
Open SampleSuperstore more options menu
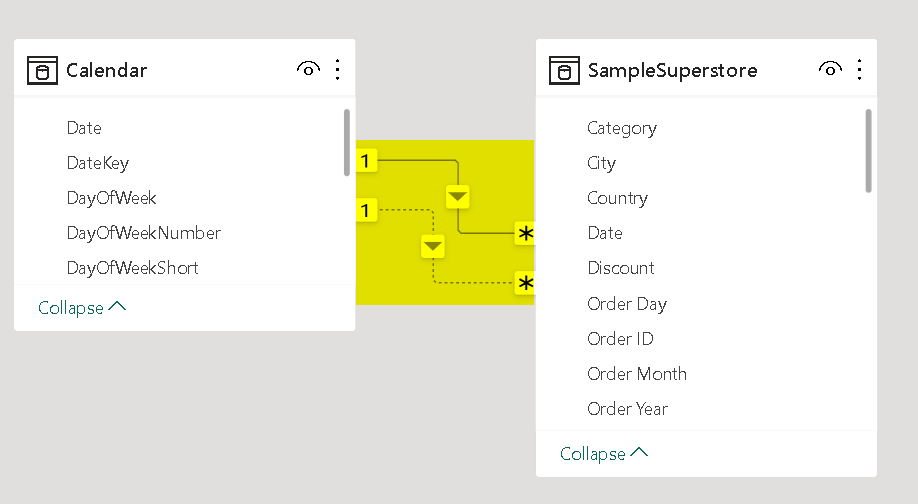860,69
